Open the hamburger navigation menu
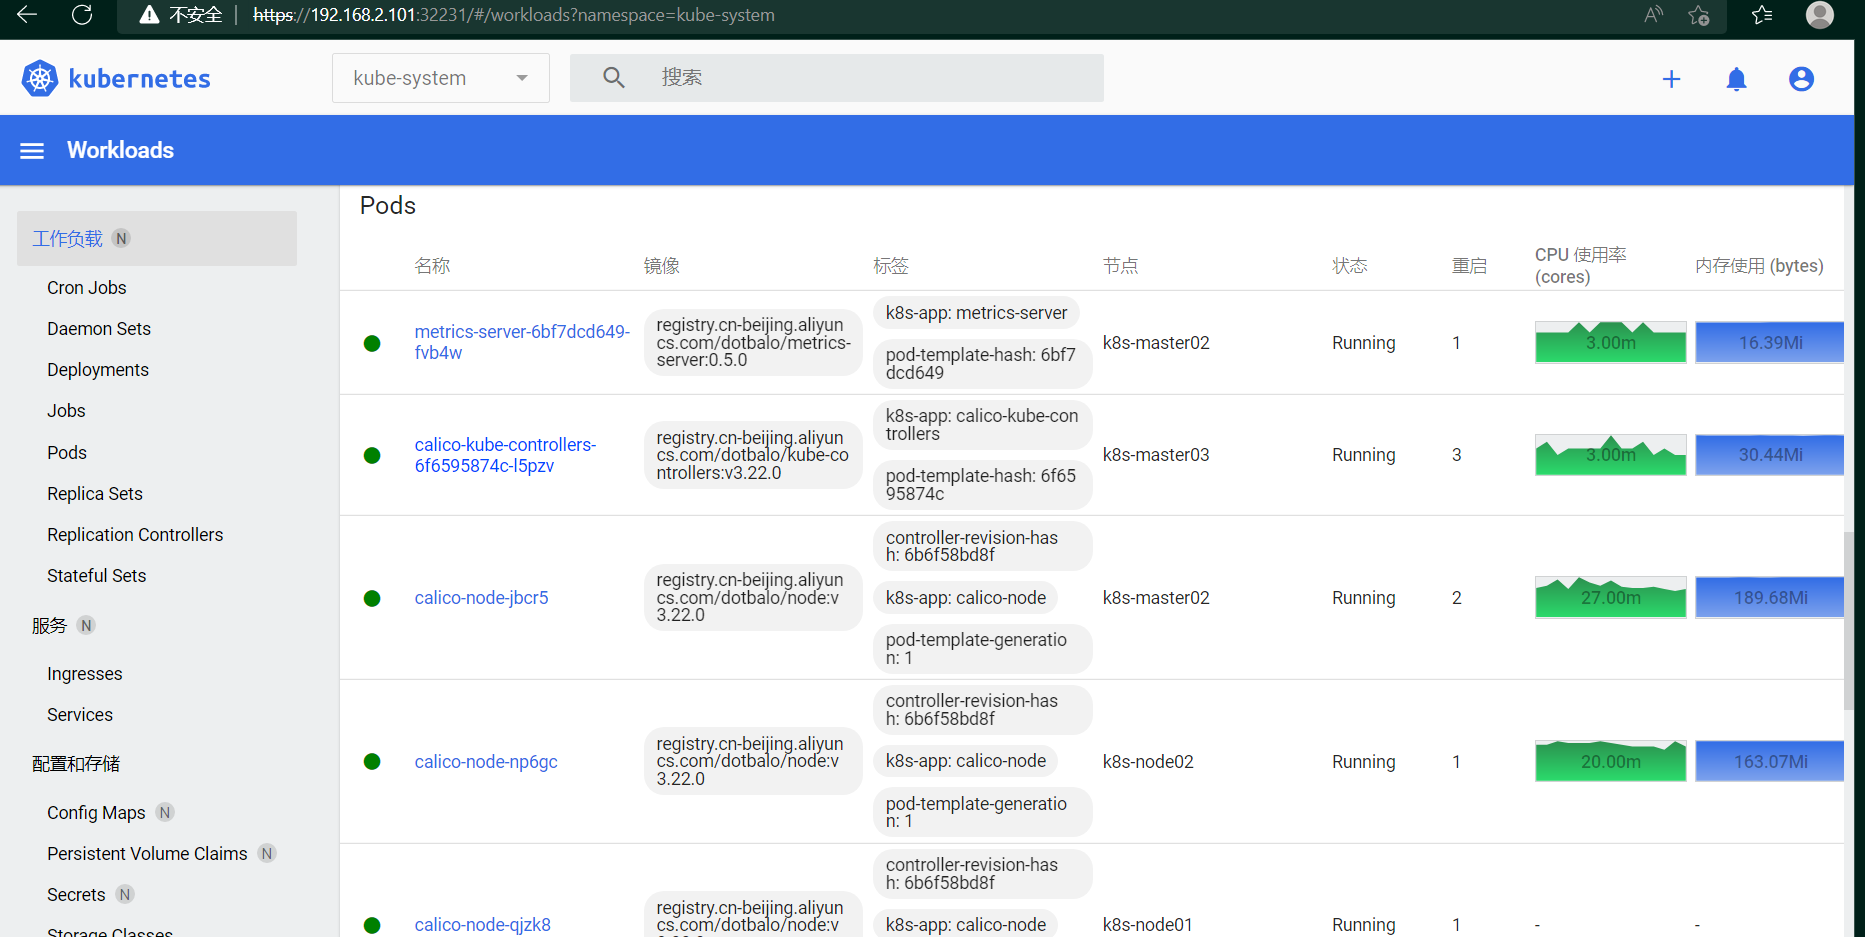Image resolution: width=1865 pixels, height=937 pixels. point(32,151)
